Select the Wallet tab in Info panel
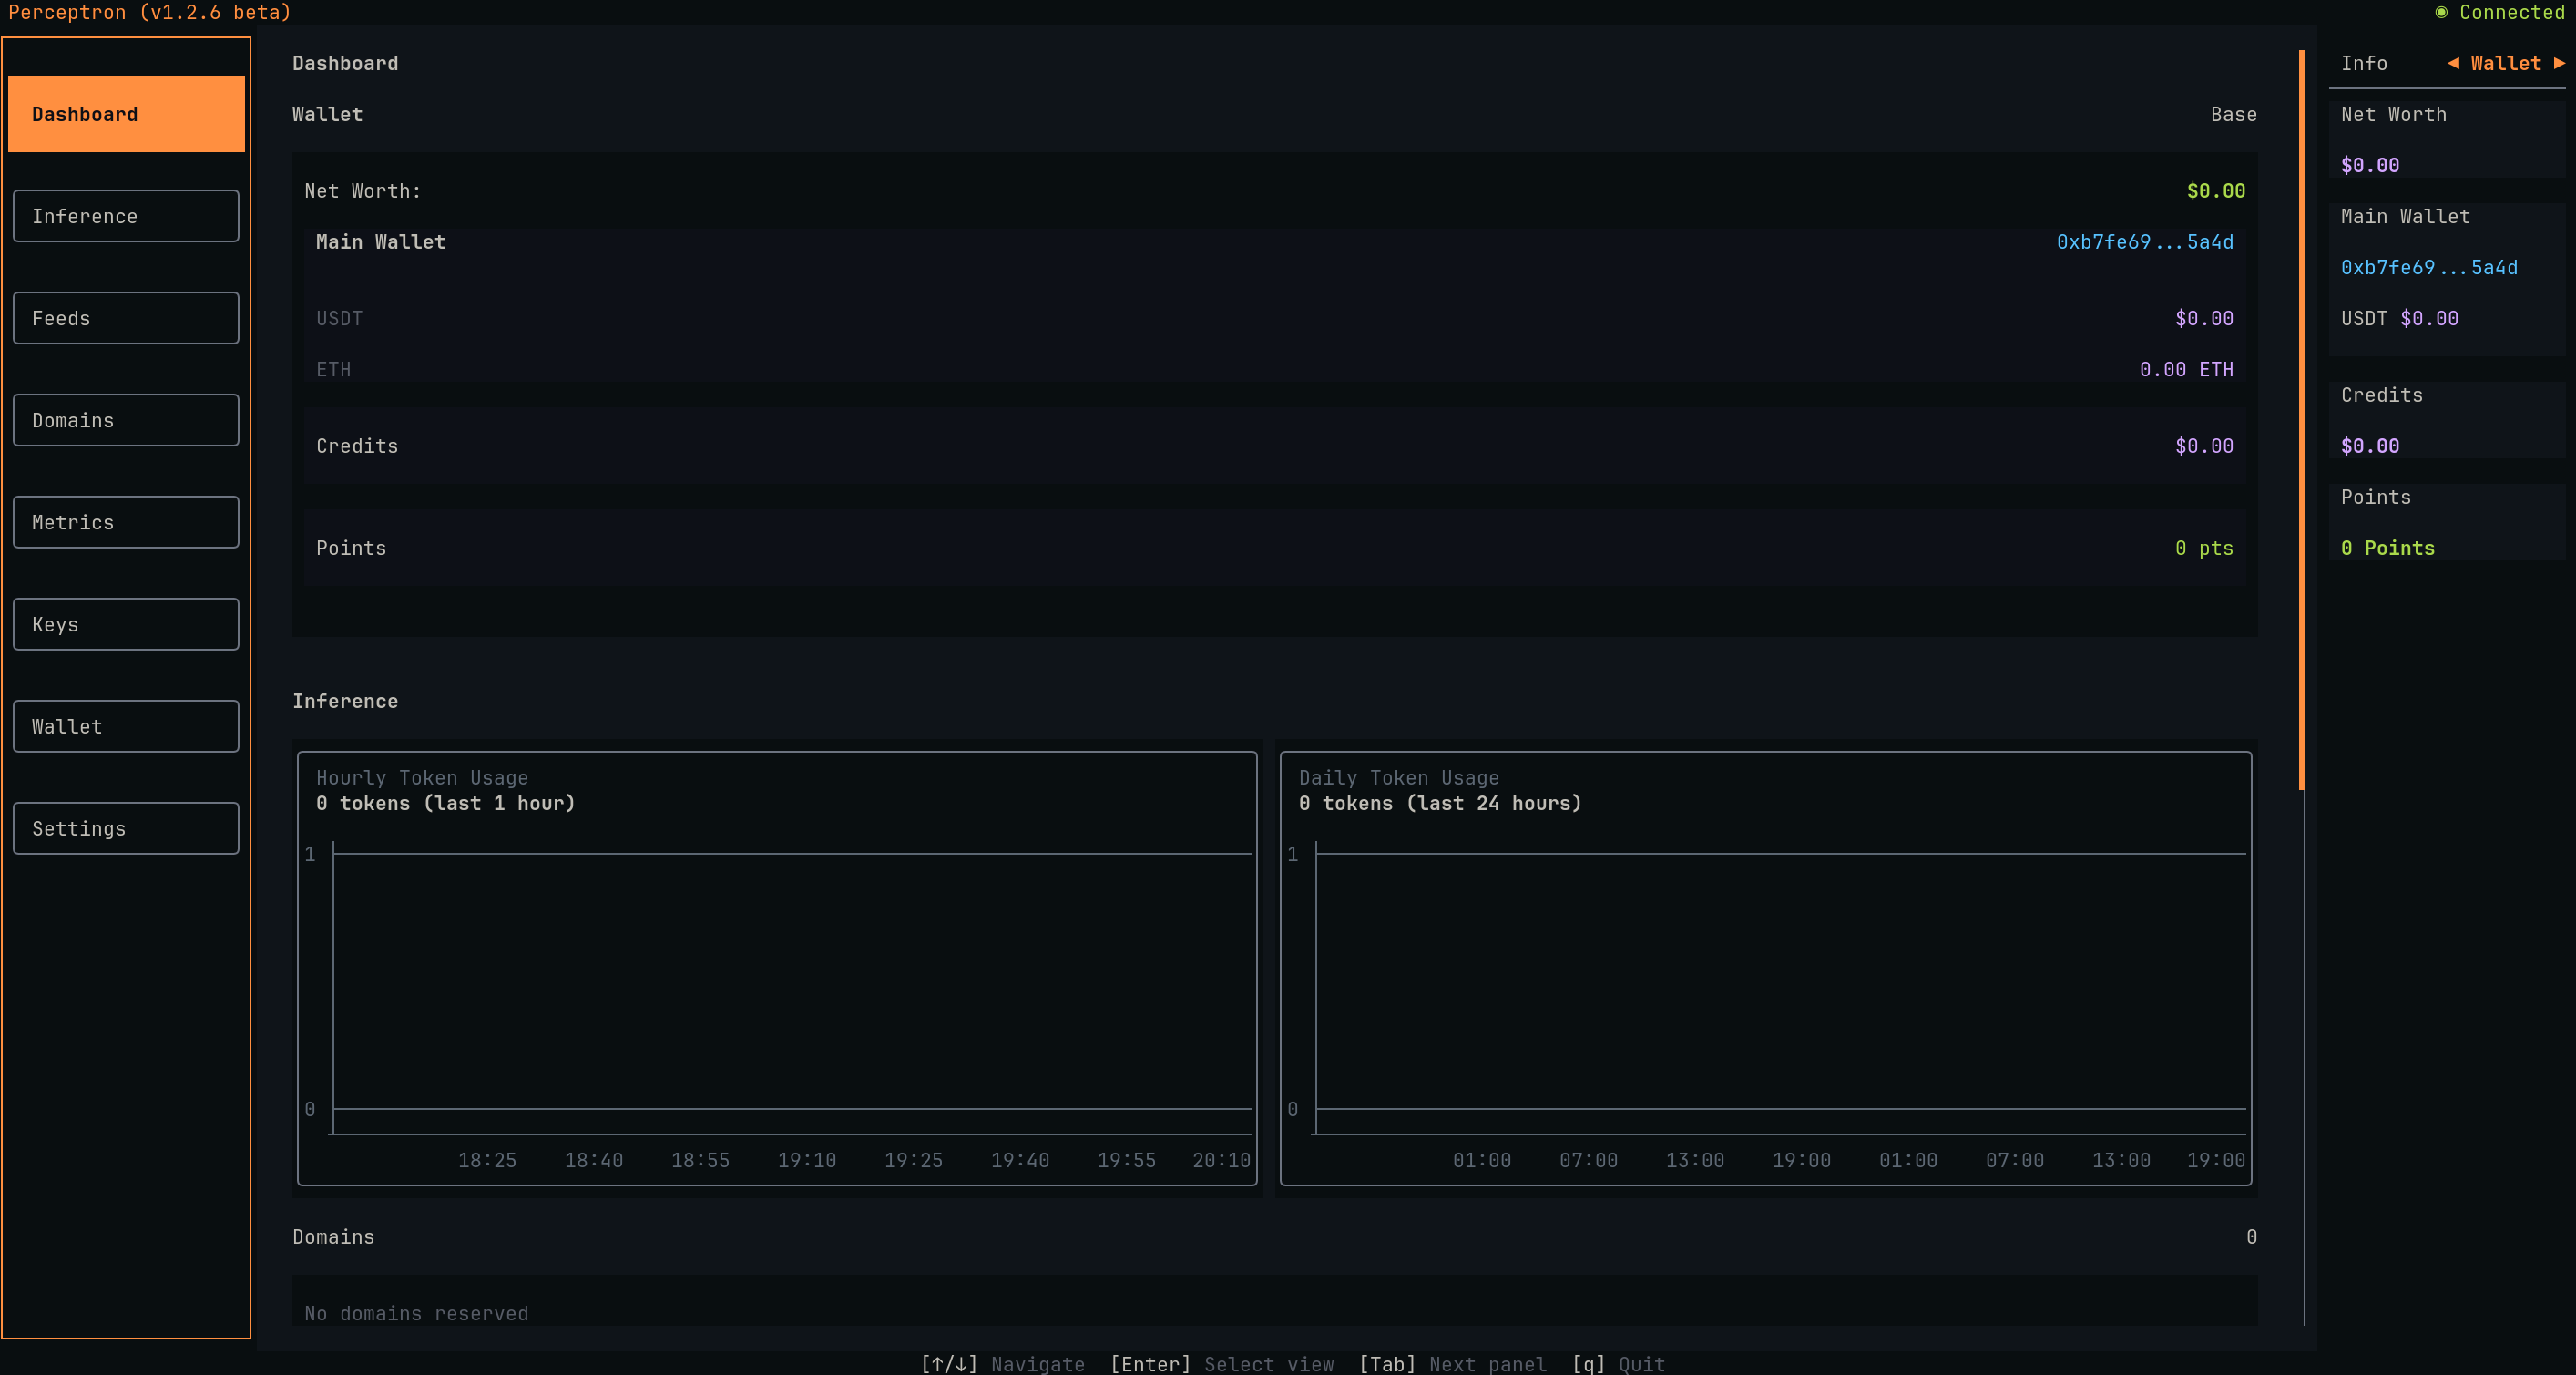This screenshot has height=1375, width=2576. coord(2505,63)
